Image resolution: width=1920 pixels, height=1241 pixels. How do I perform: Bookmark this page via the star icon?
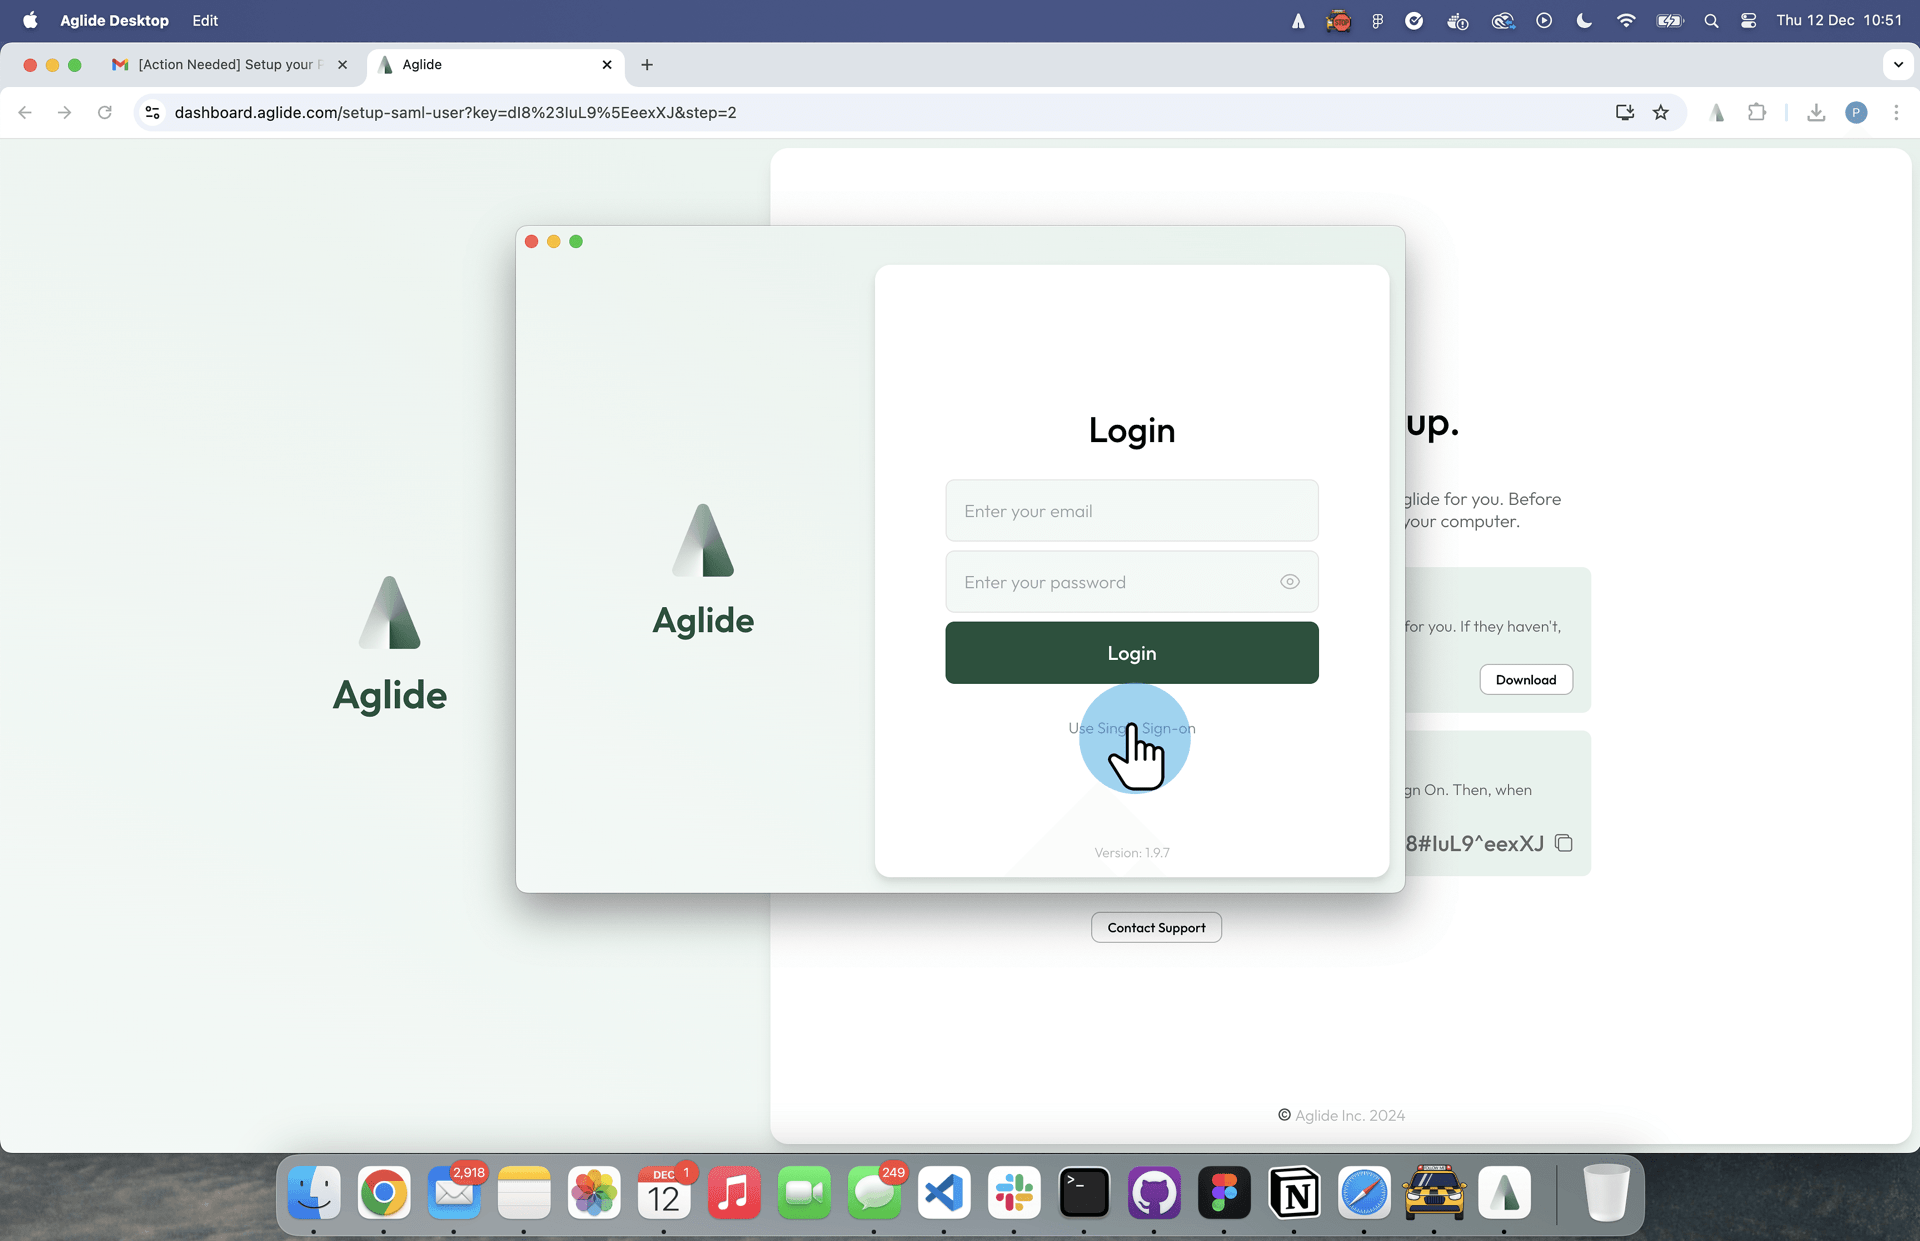pyautogui.click(x=1661, y=112)
